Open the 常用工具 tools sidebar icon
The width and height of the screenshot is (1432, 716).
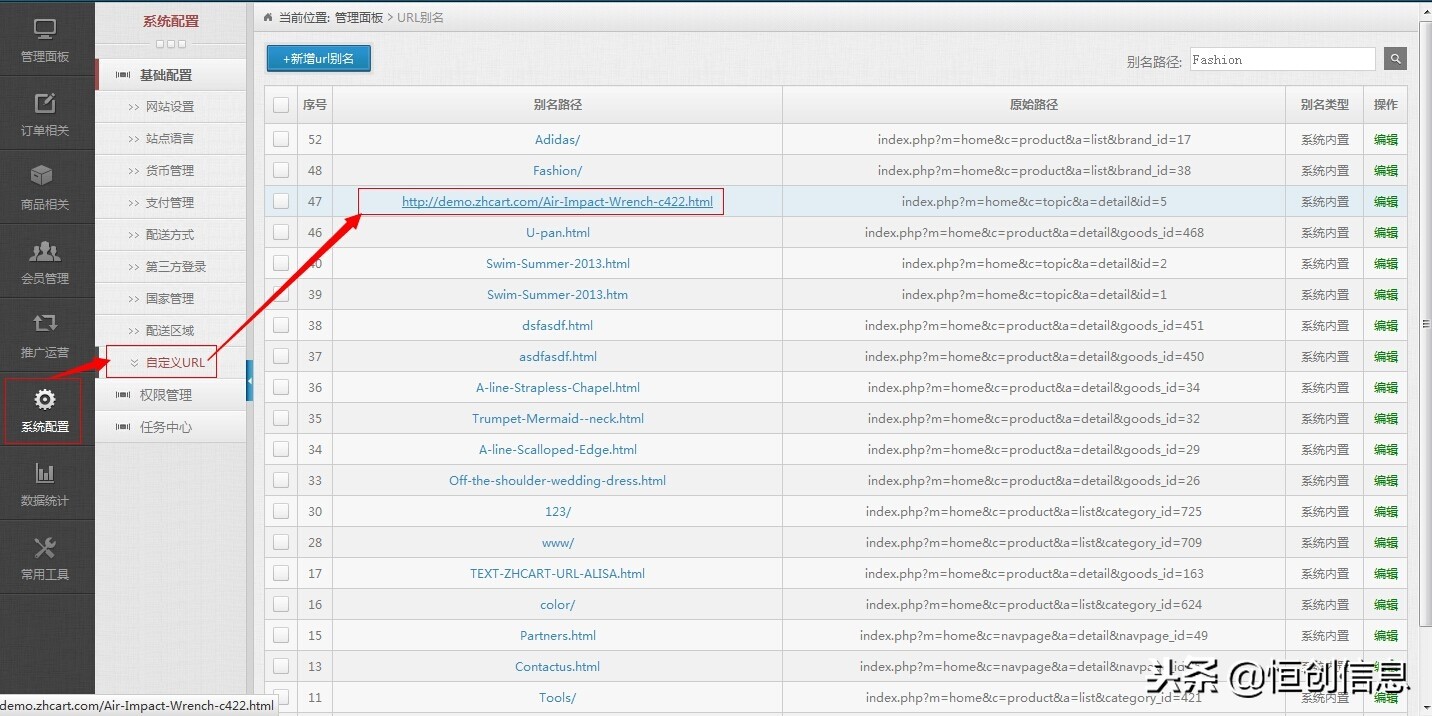coord(45,558)
